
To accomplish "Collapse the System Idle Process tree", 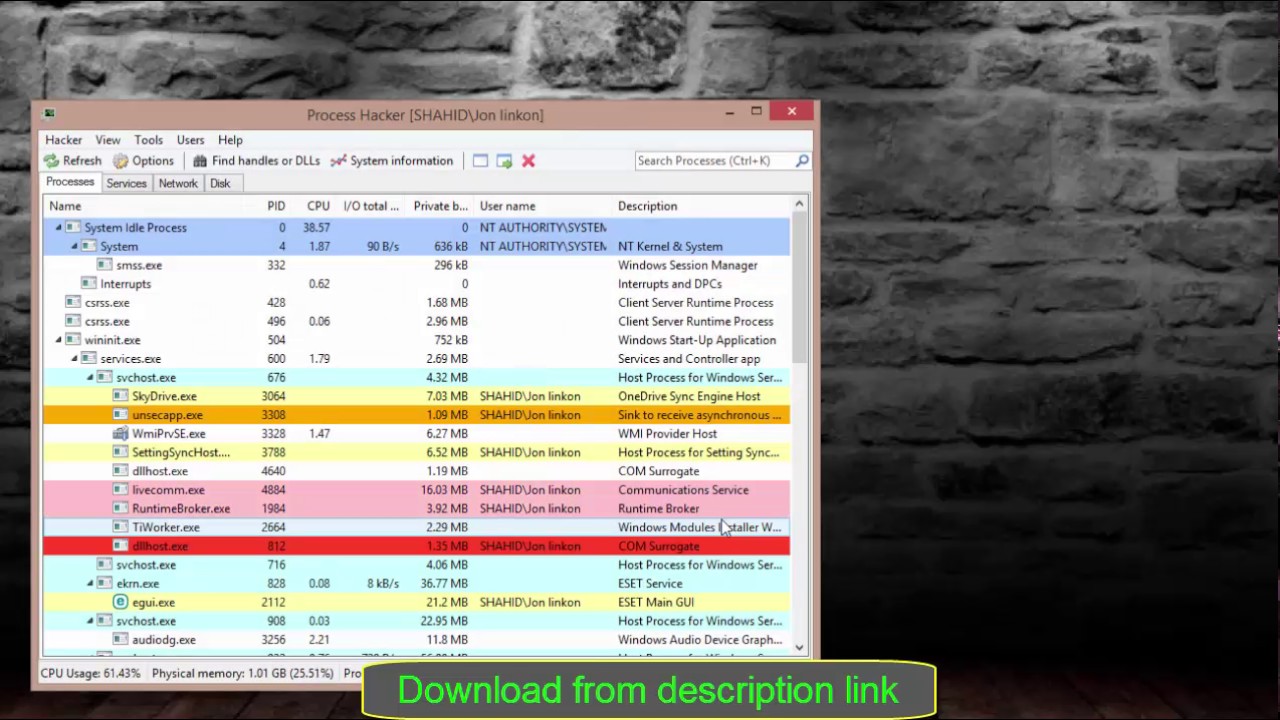I will (x=59, y=228).
